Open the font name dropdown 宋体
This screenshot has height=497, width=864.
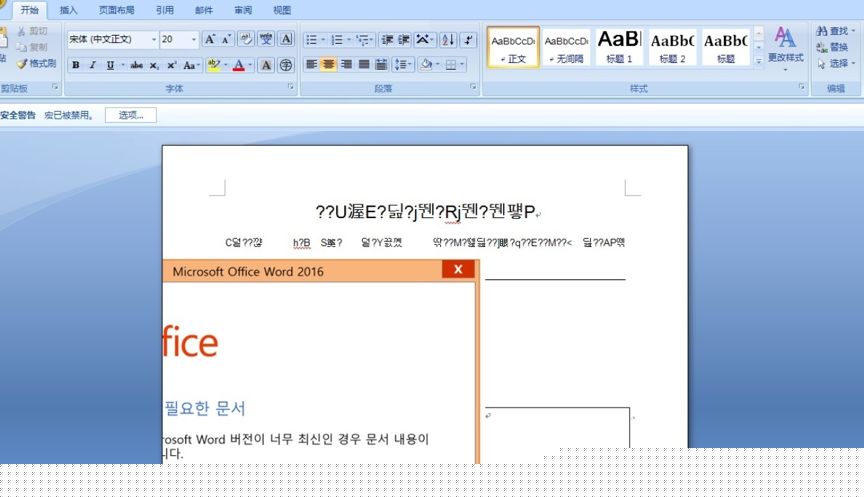[154, 40]
